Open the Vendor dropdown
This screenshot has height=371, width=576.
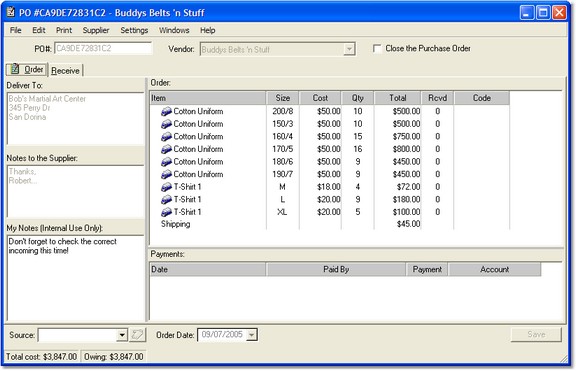tap(349, 49)
